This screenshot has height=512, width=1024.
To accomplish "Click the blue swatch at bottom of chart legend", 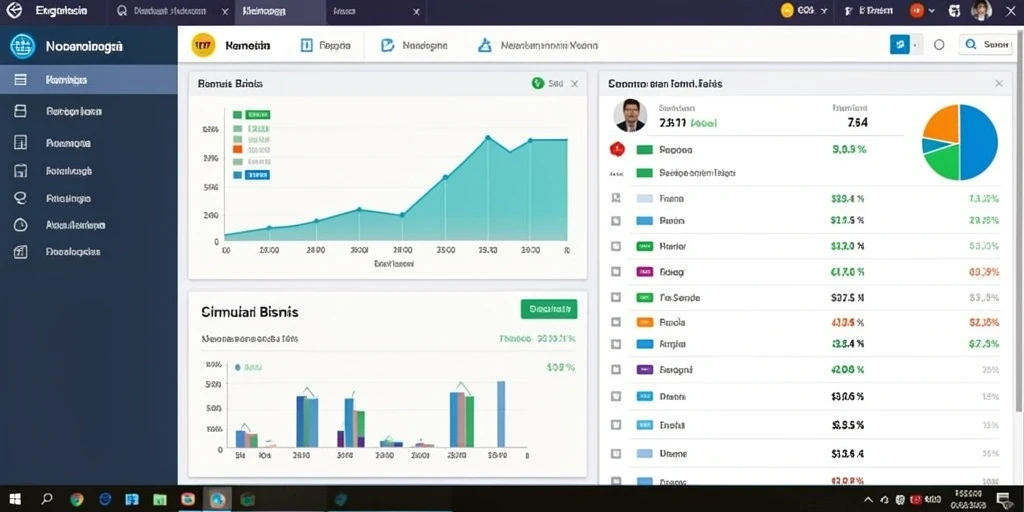I will 238,174.
